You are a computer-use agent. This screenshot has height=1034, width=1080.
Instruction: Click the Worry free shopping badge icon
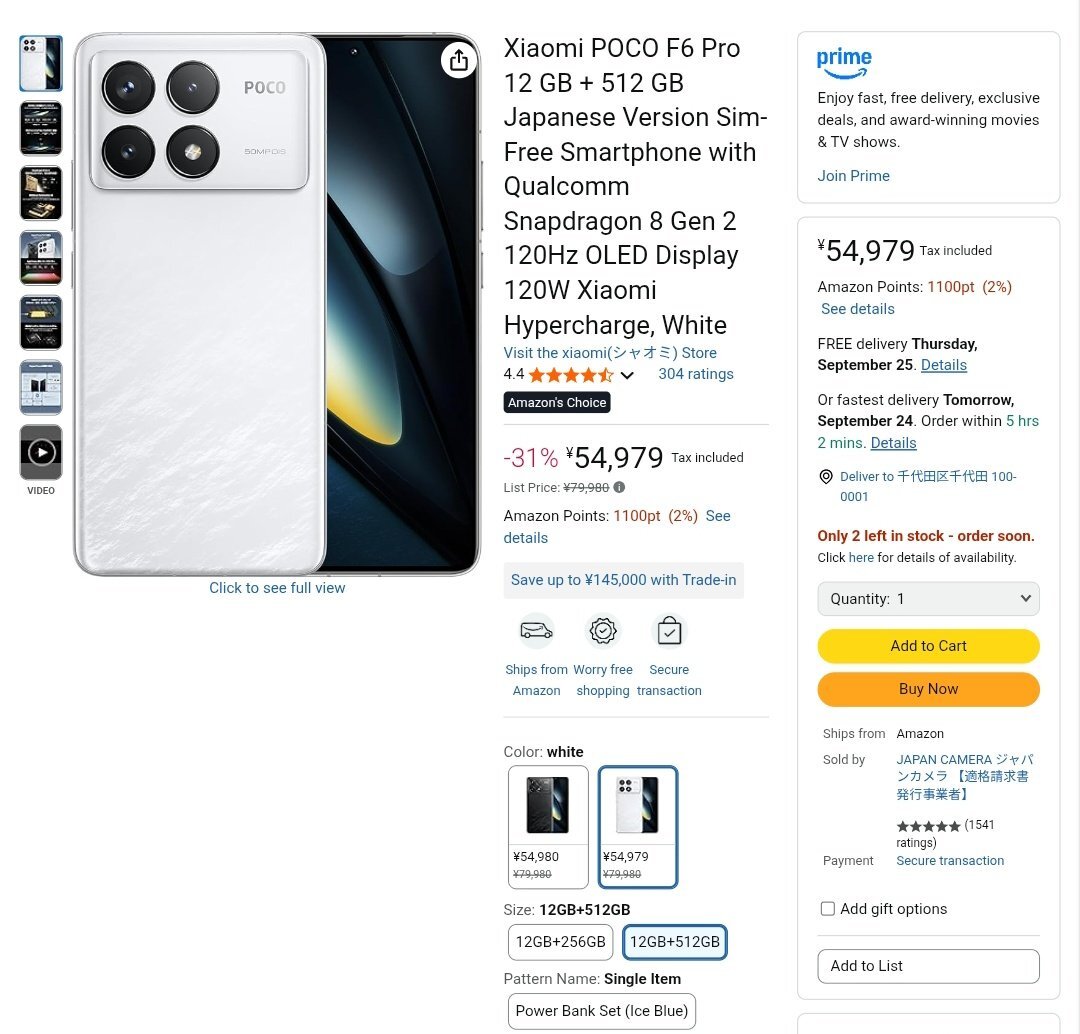tap(603, 631)
